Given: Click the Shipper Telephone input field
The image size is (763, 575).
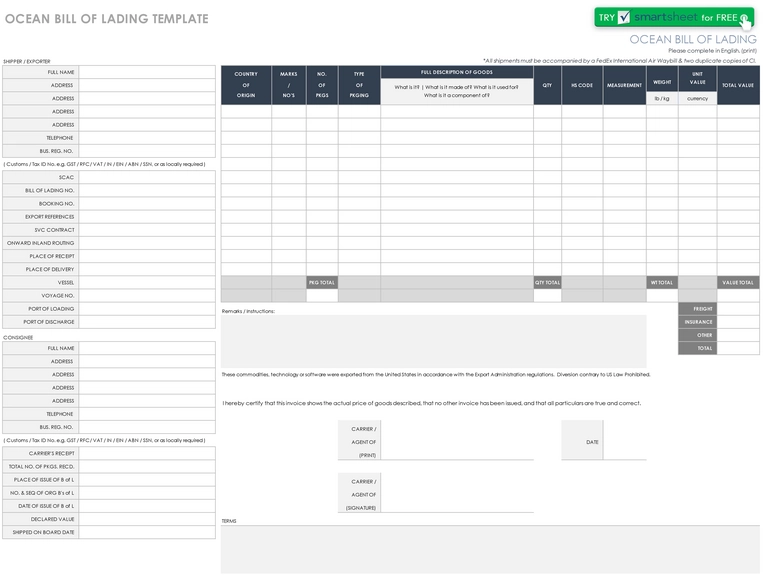Looking at the screenshot, I should click(147, 138).
